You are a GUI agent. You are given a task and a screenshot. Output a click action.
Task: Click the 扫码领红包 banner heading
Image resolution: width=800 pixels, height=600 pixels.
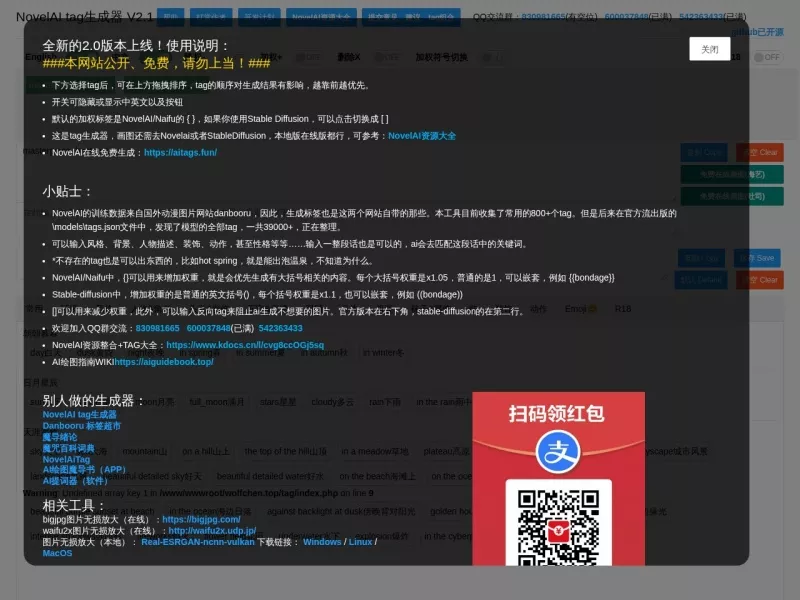(557, 413)
